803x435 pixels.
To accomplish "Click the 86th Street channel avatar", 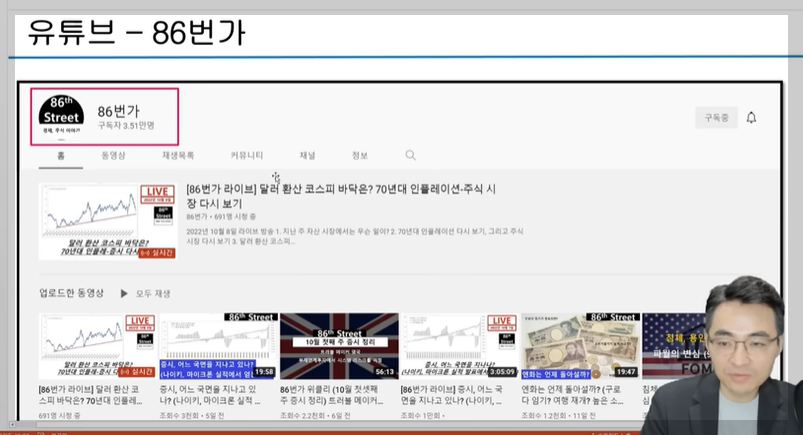I will point(61,117).
